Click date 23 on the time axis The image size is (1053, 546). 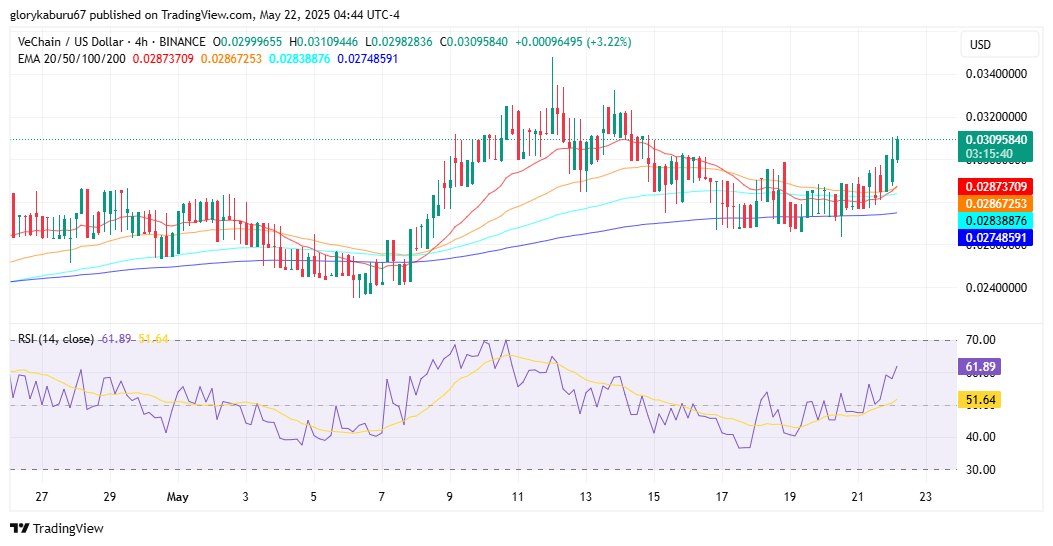[925, 497]
